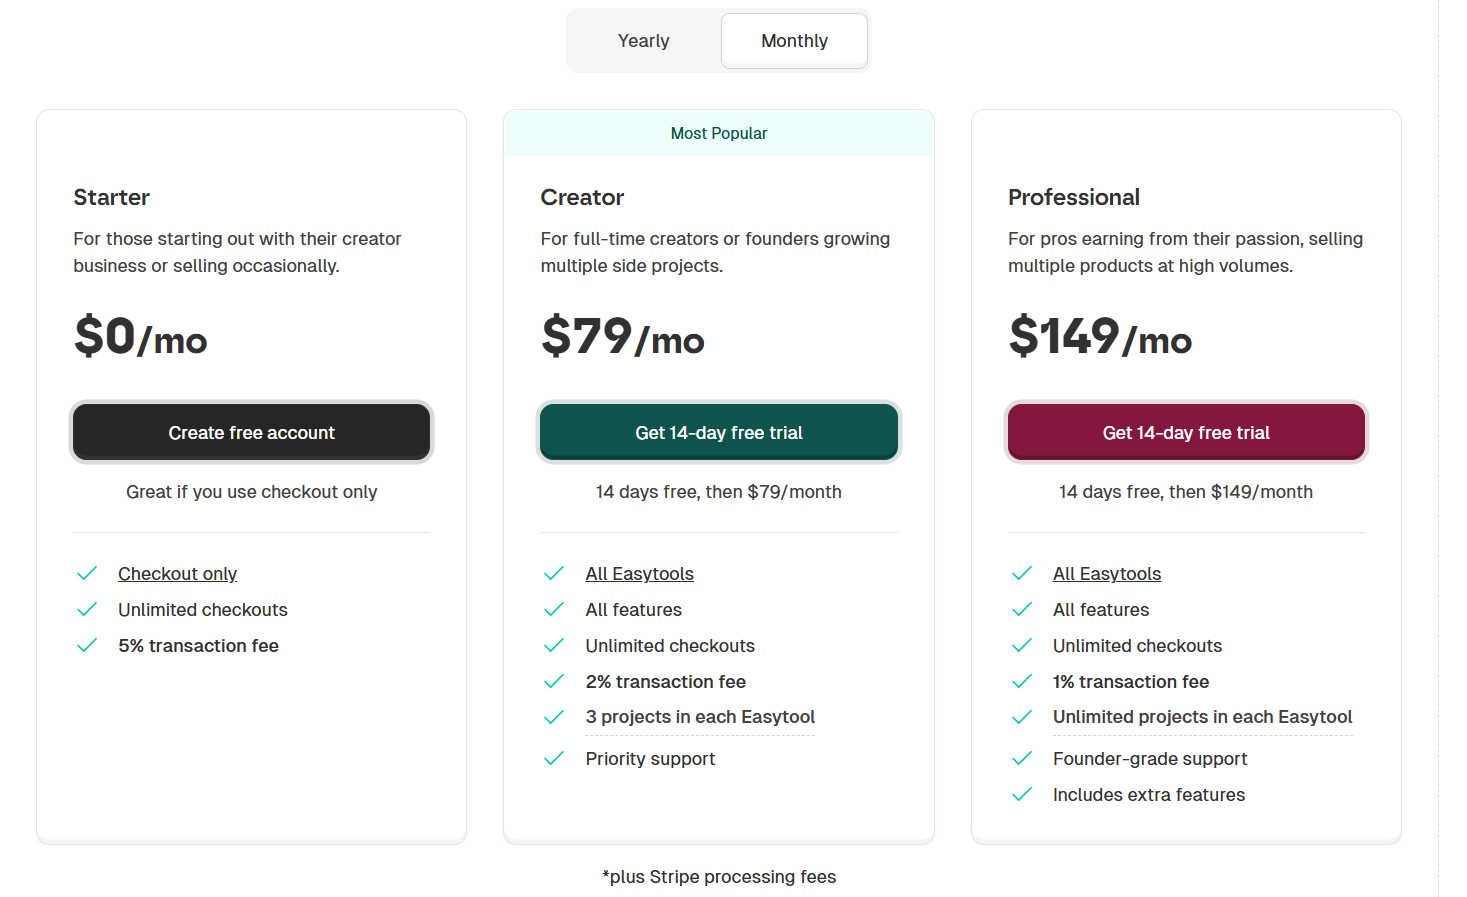Expand details for 3 projects in each Easytool
This screenshot has height=897, width=1467.
(x=700, y=717)
